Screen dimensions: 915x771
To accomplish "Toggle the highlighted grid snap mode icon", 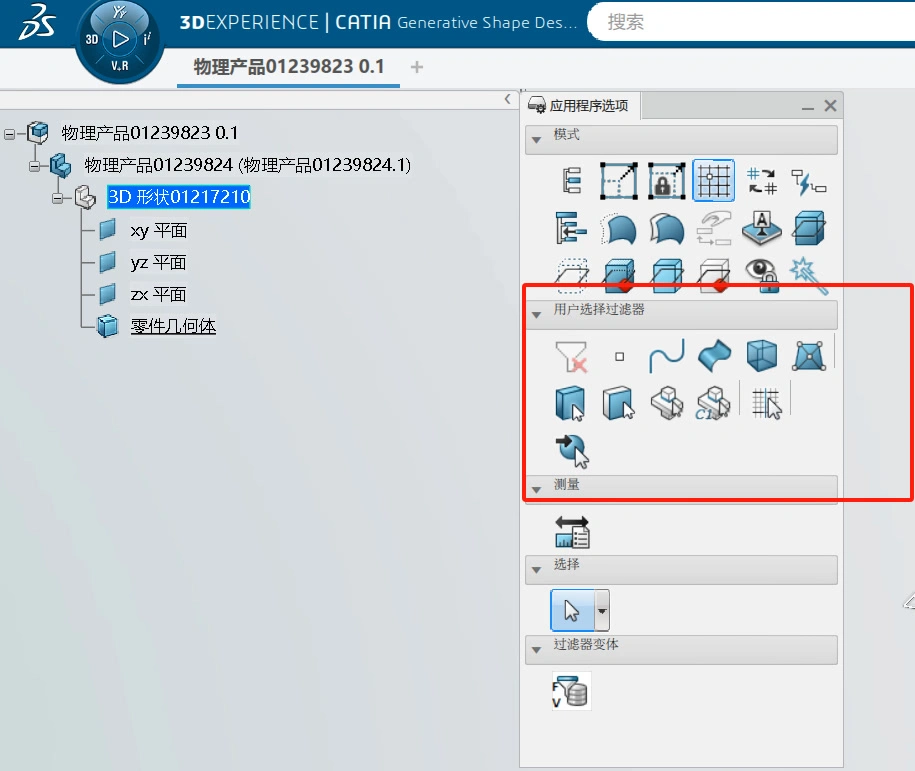I will tap(714, 180).
